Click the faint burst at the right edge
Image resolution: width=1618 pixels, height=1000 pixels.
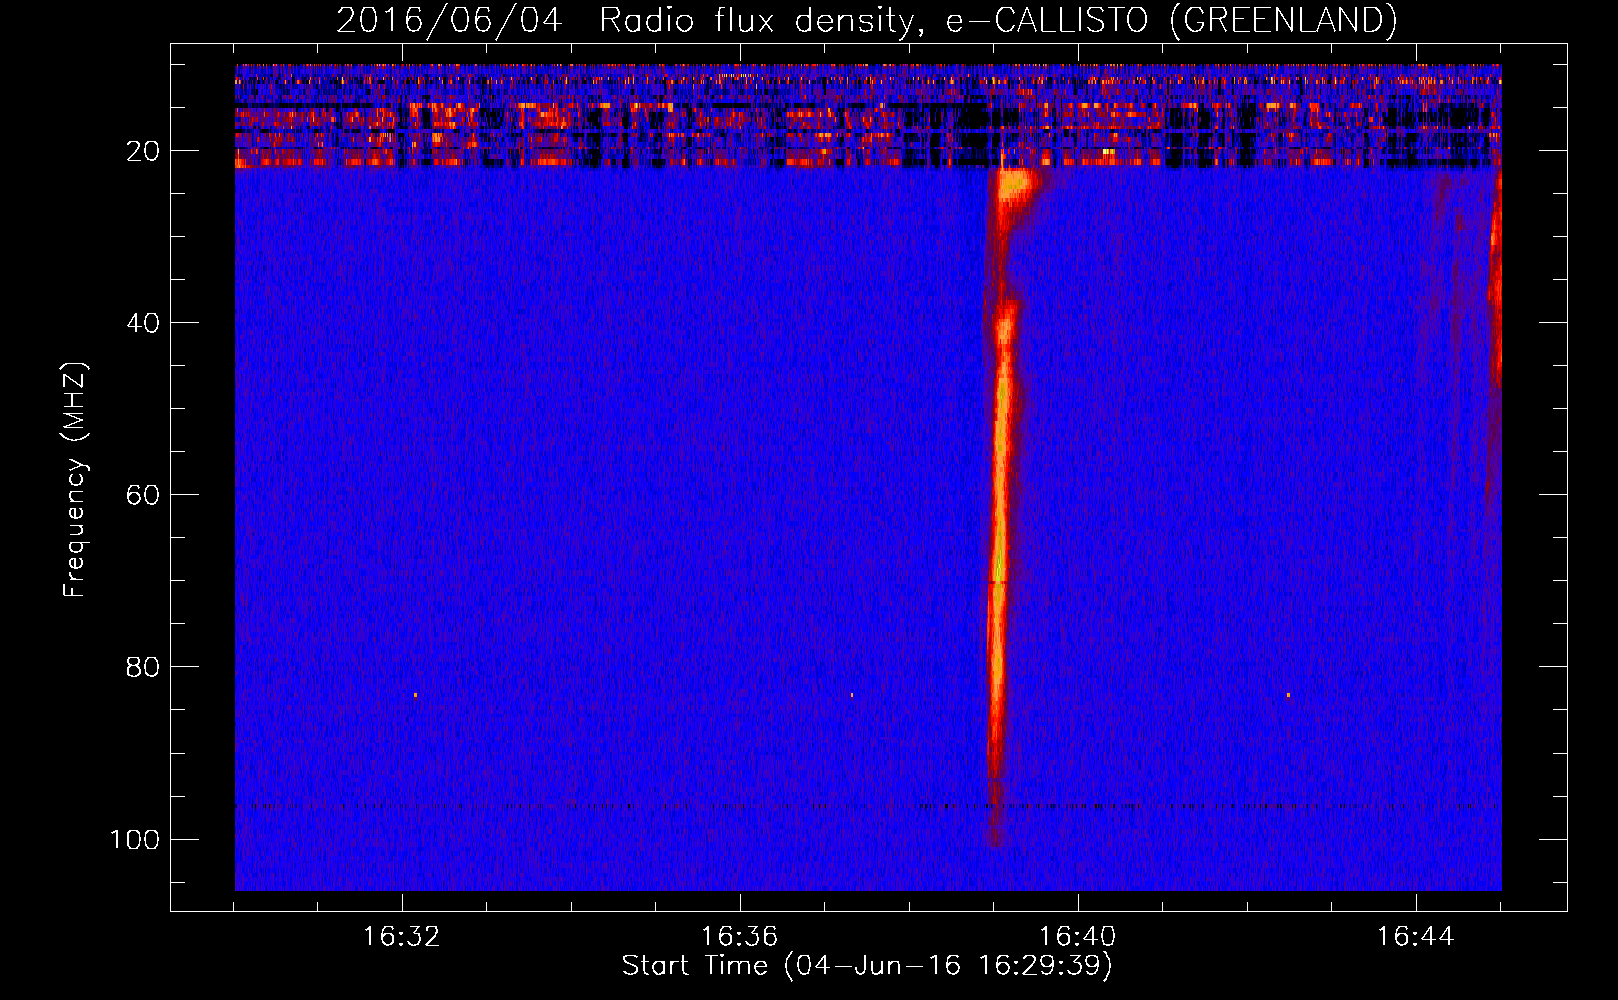pos(1494,290)
